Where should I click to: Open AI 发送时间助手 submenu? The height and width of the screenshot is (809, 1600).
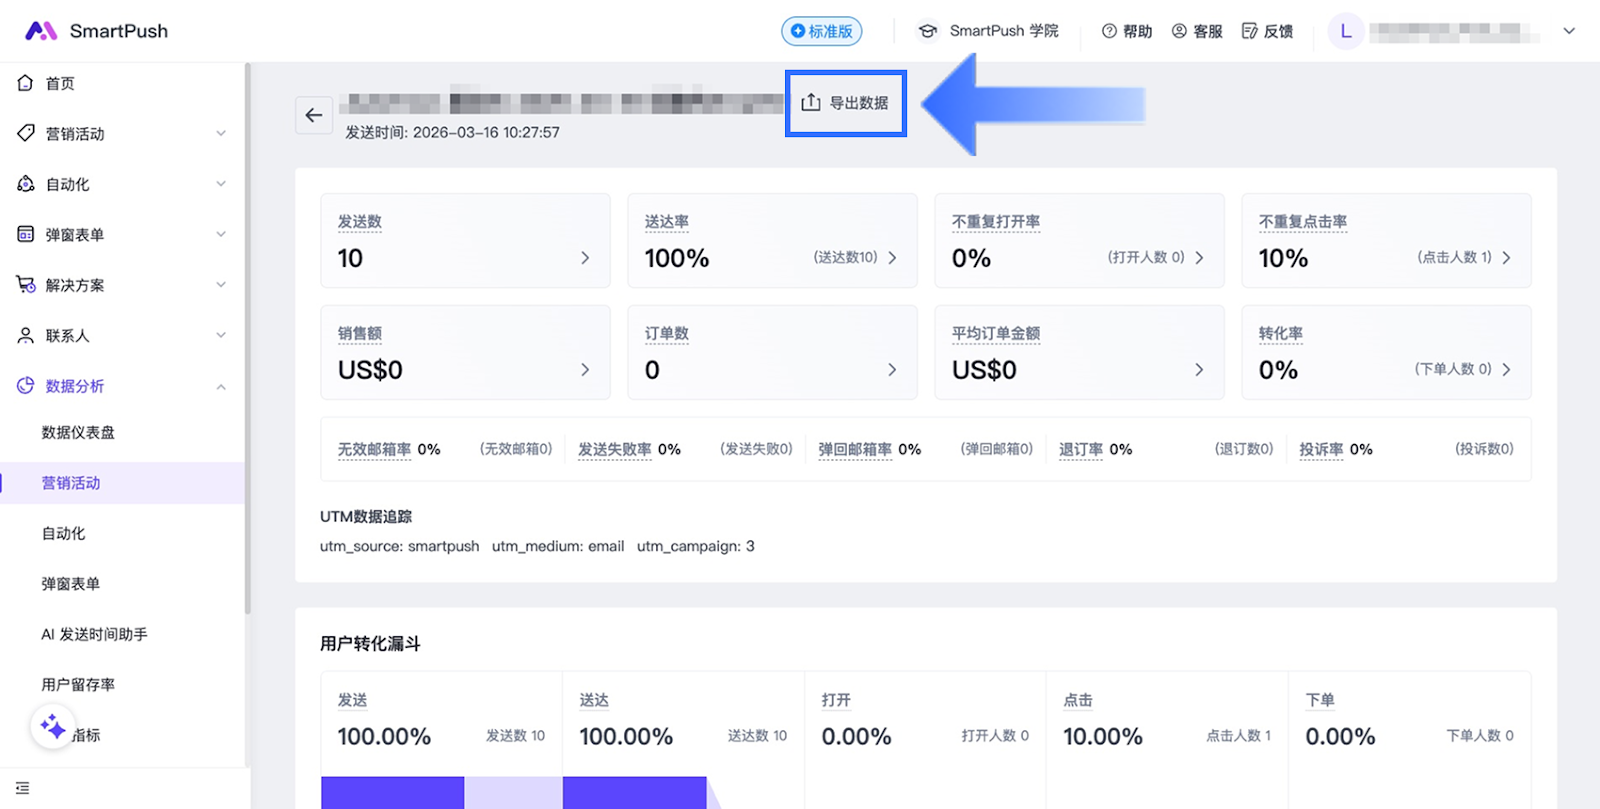tap(94, 634)
